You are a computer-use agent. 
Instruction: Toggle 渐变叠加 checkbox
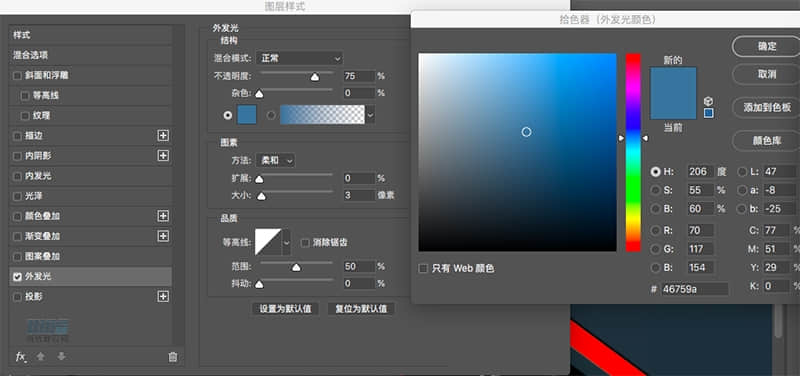(17, 236)
